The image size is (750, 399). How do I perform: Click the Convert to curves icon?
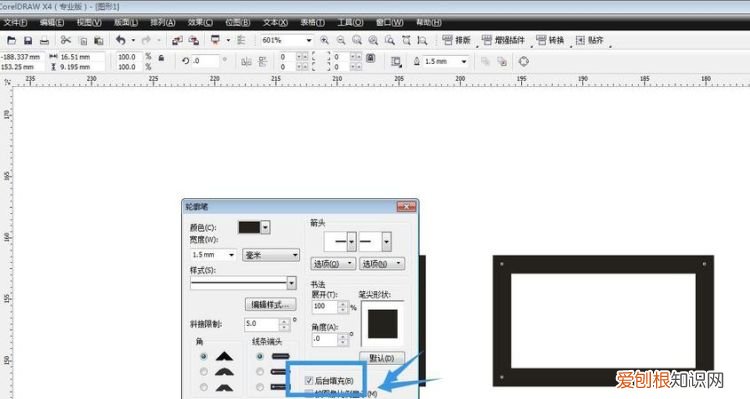pyautogui.click(x=523, y=61)
